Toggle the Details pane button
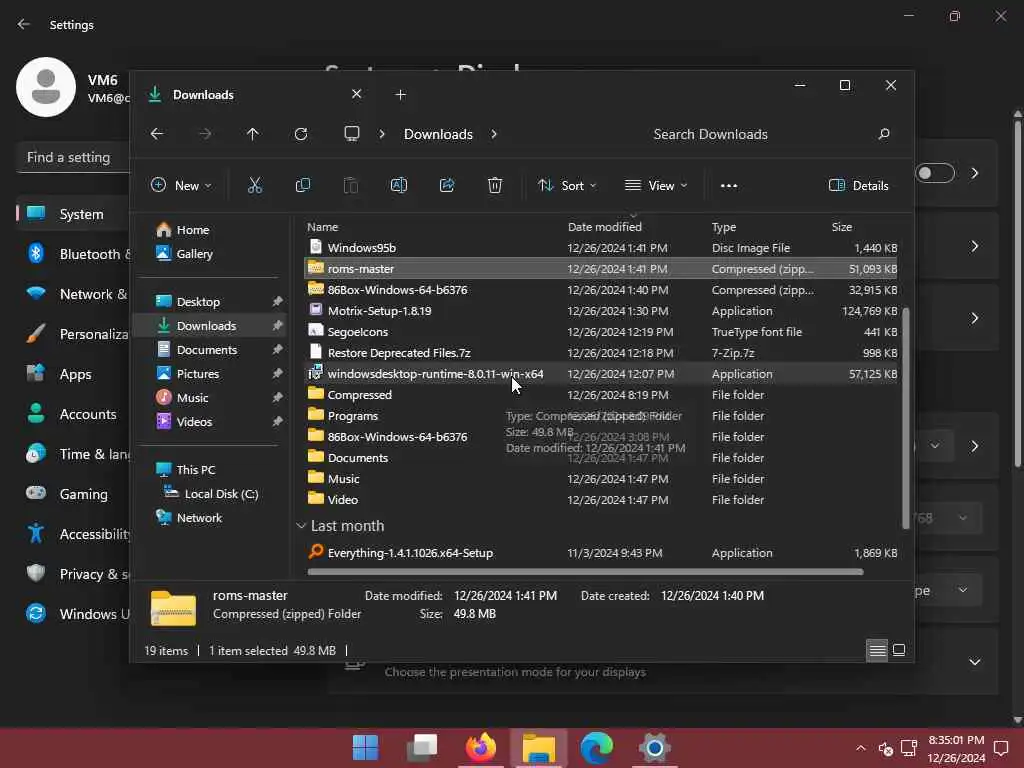This screenshot has width=1024, height=768. [858, 185]
